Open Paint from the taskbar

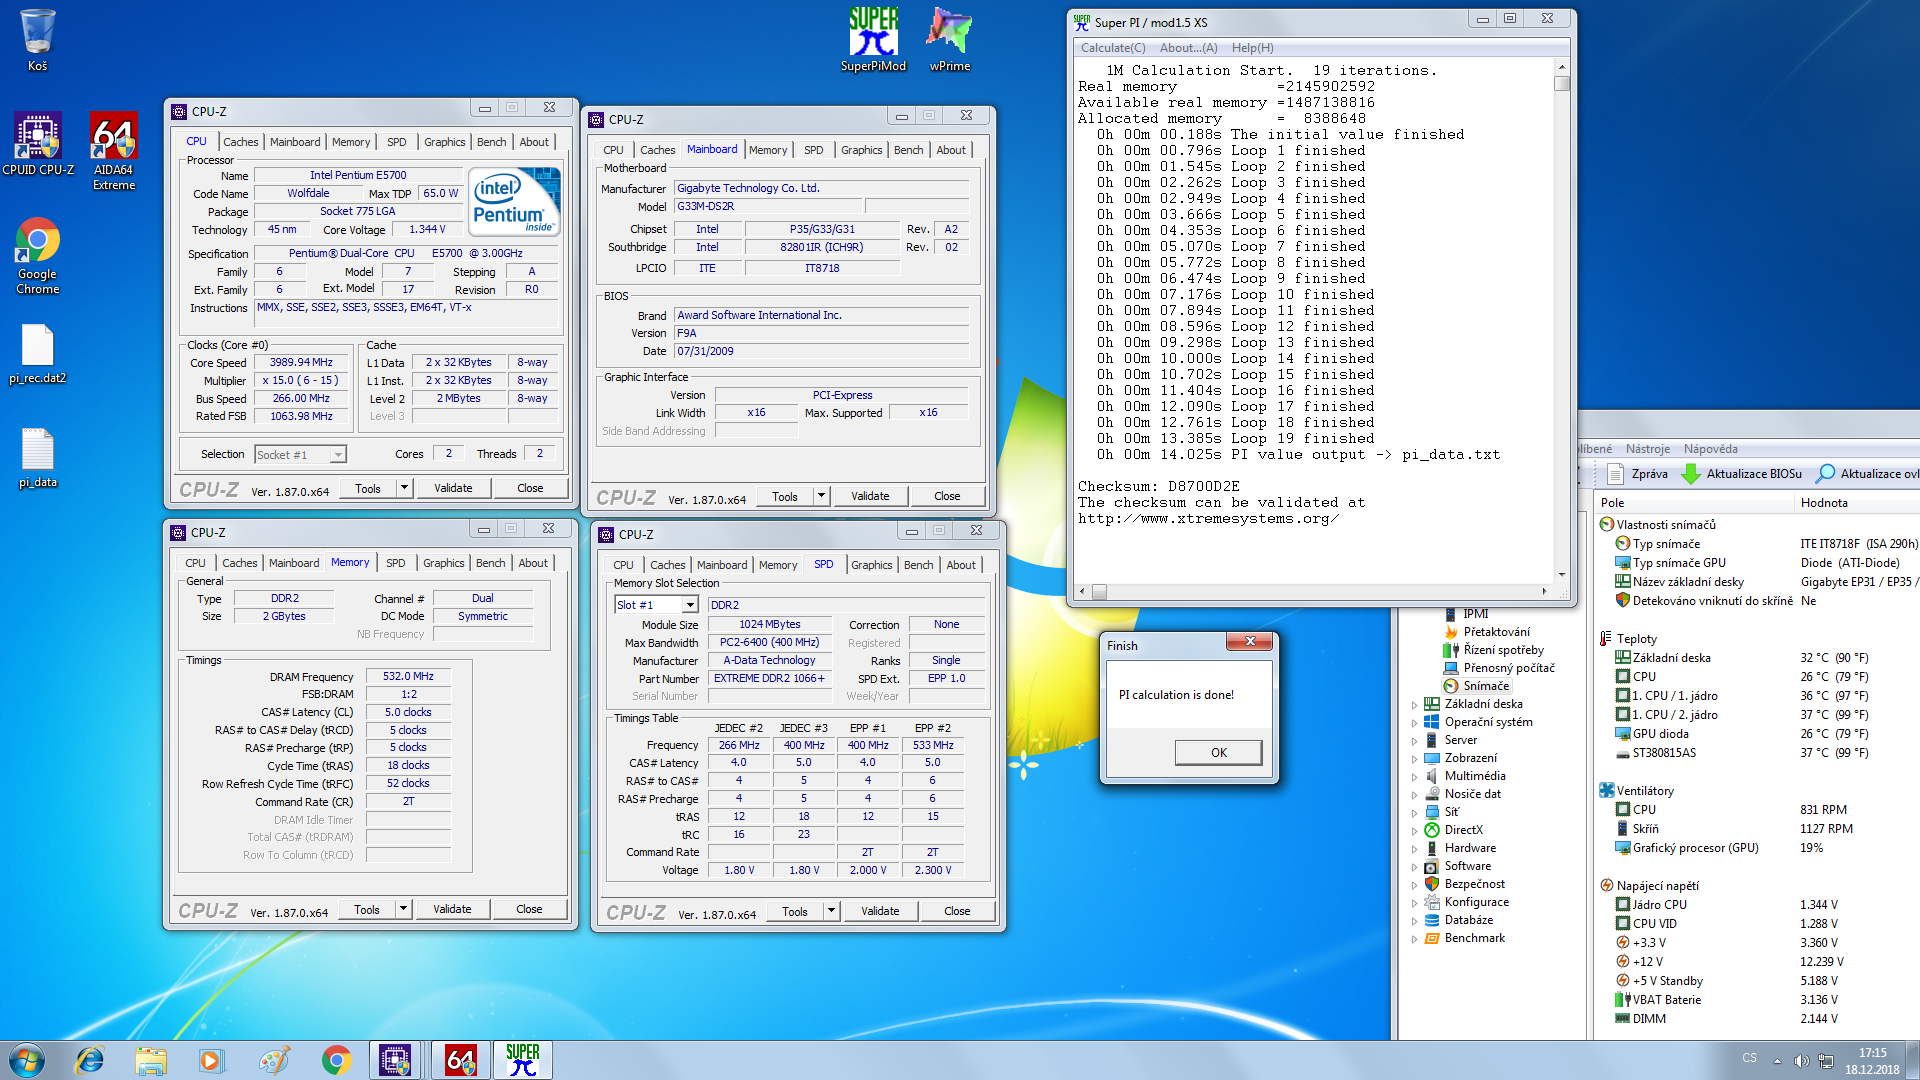click(273, 1060)
